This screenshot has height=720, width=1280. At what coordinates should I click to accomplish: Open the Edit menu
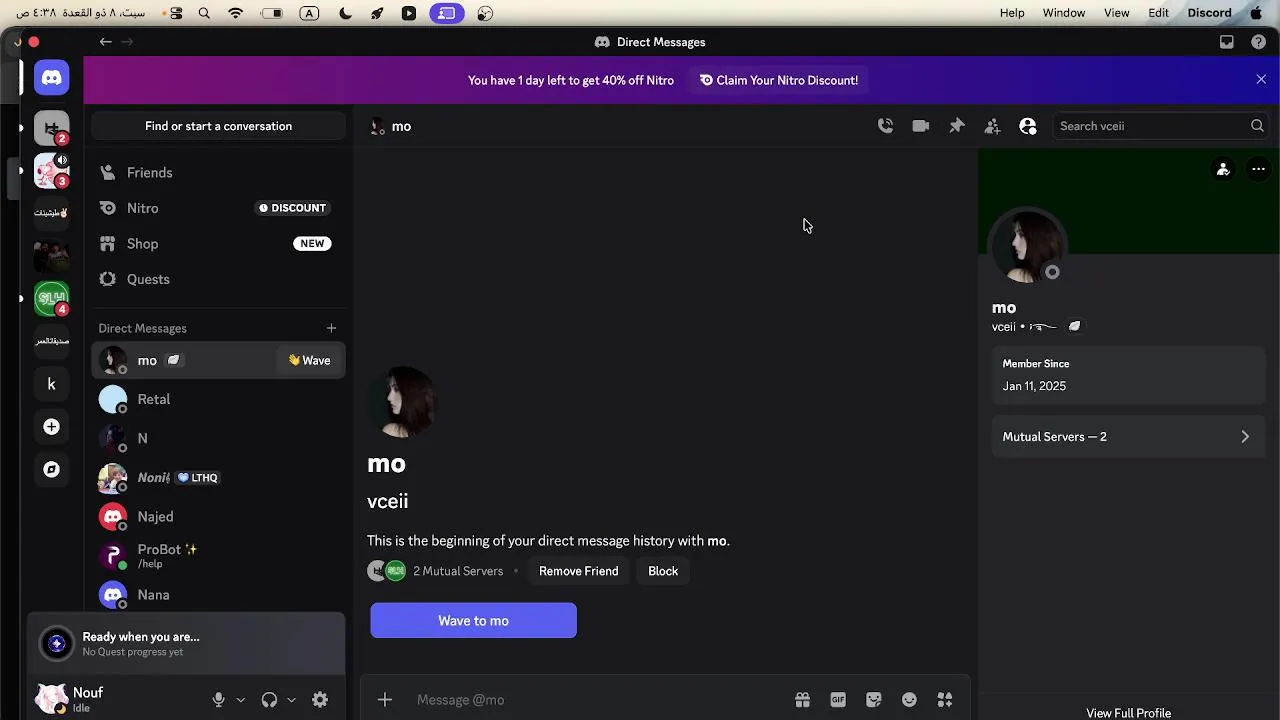1158,13
